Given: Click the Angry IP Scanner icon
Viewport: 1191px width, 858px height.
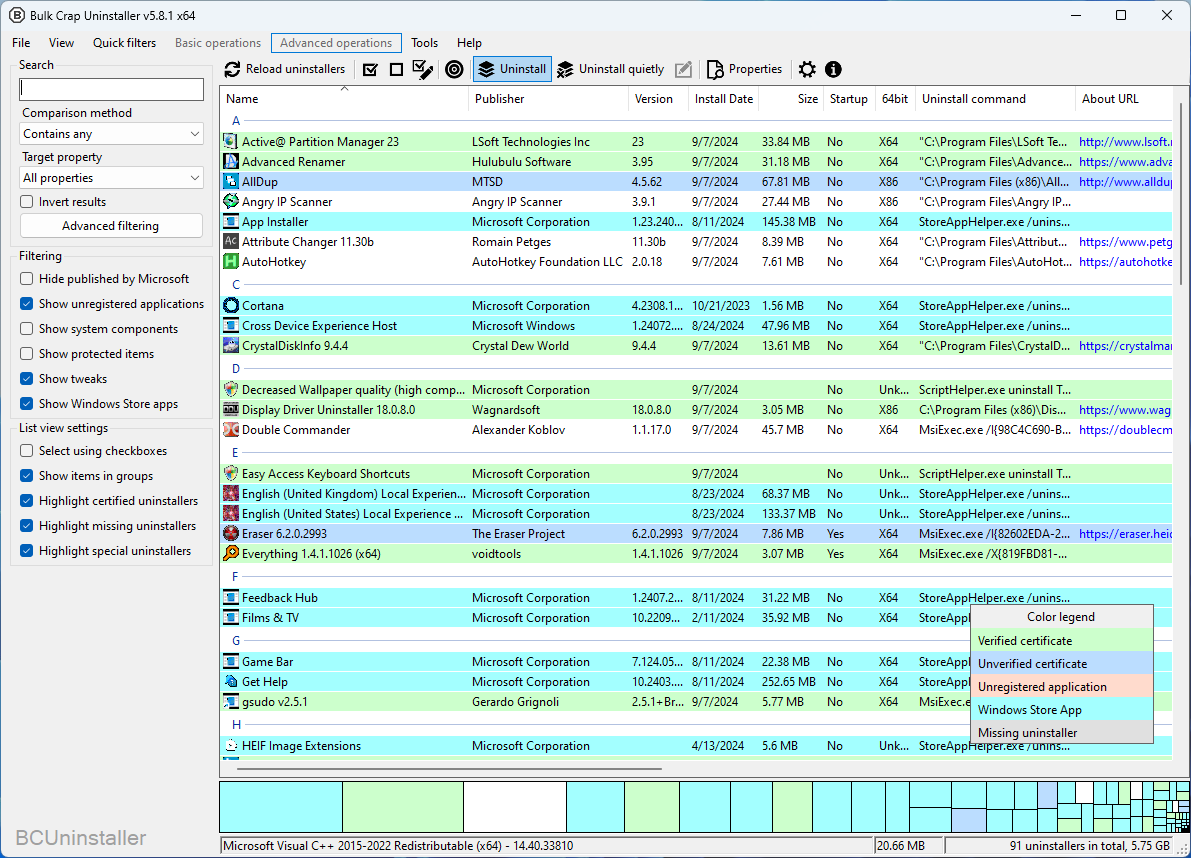Looking at the screenshot, I should 231,201.
